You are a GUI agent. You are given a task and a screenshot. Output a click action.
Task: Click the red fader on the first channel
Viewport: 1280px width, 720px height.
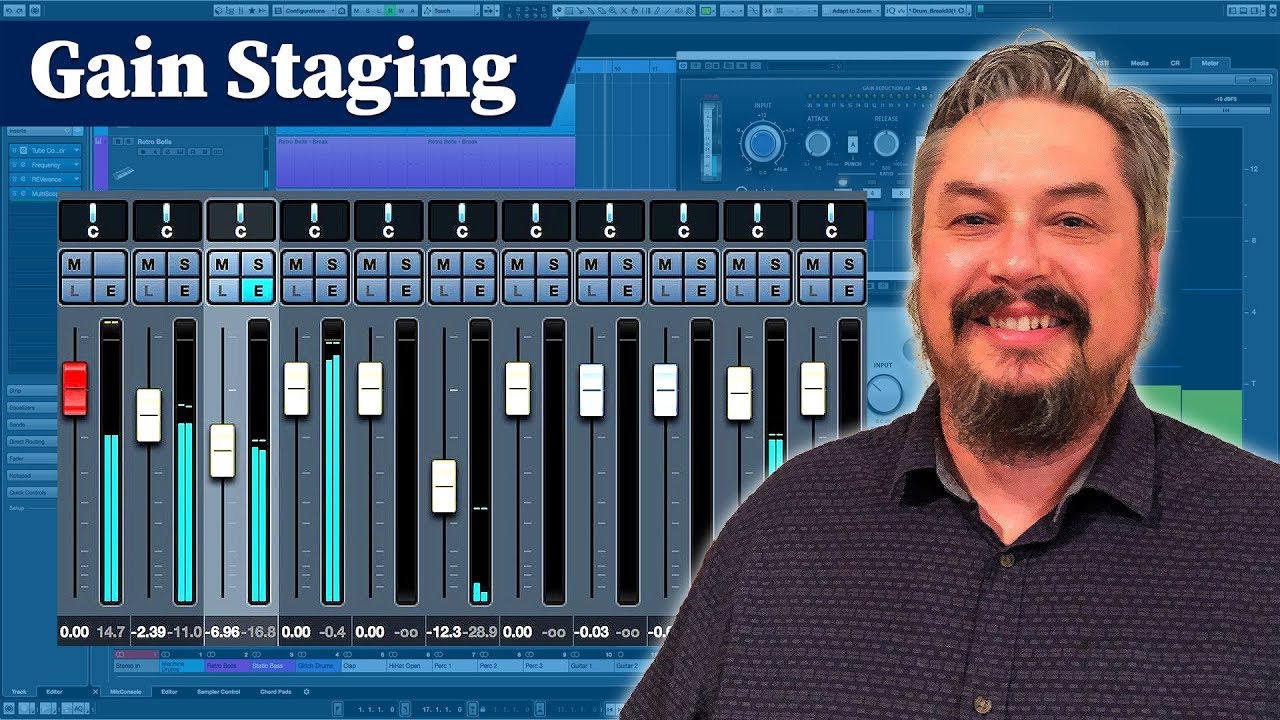coord(75,389)
